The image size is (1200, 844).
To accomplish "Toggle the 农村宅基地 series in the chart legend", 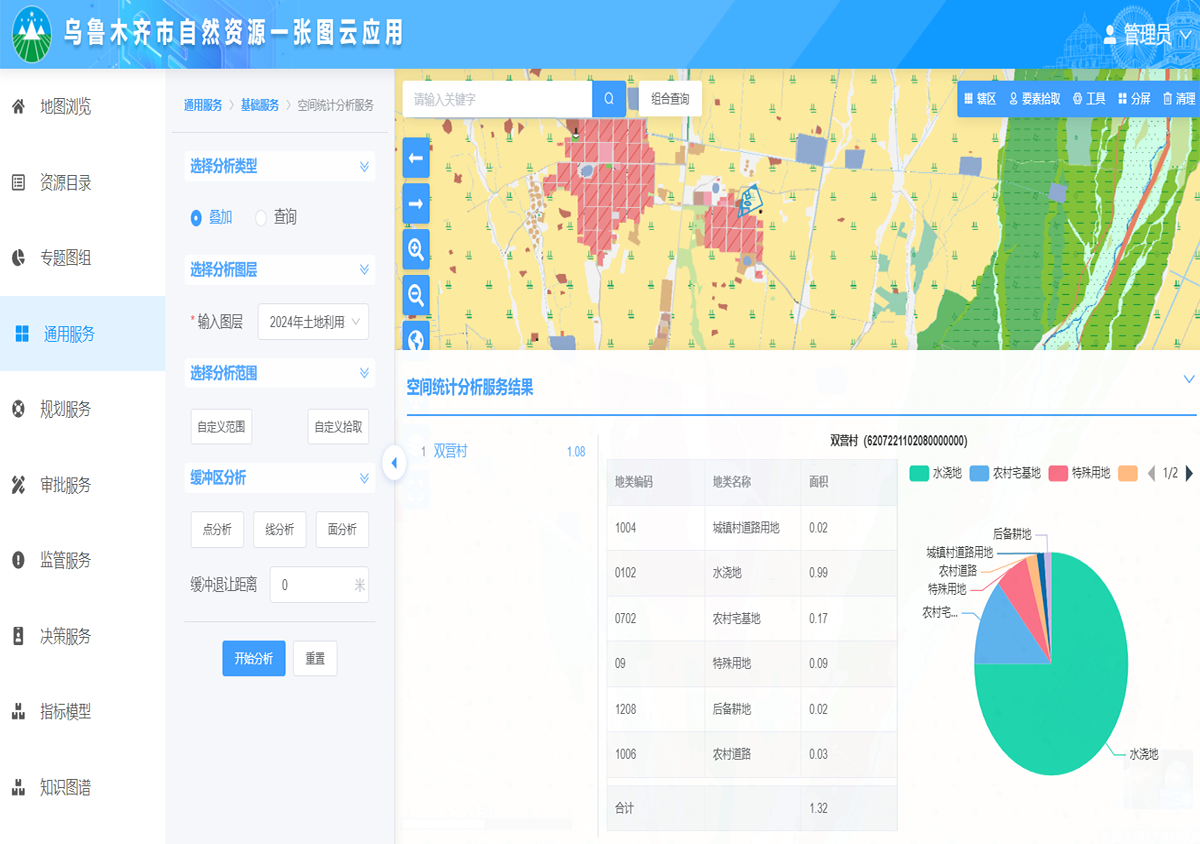I will point(1005,473).
